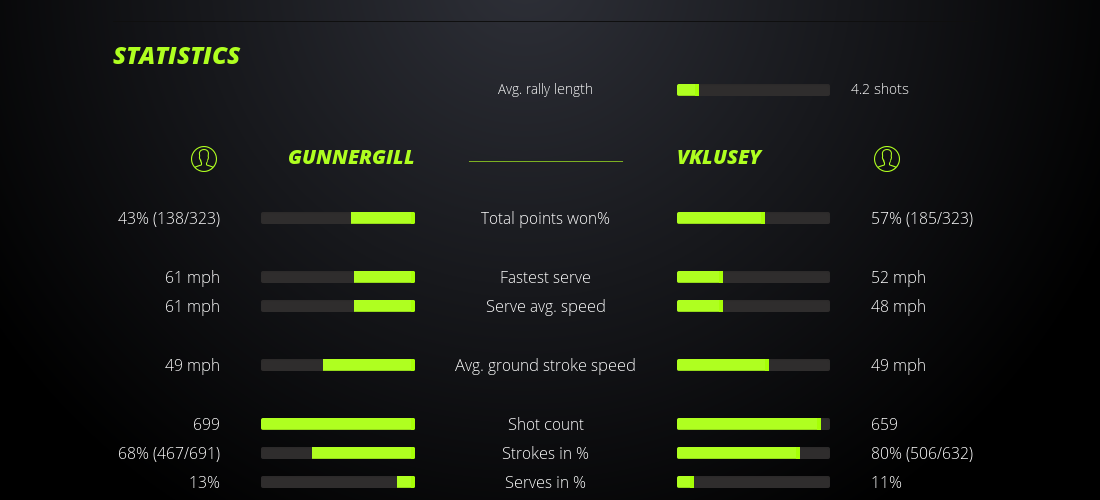1100x500 pixels.
Task: Click VKlusey's Serves in % bar
Action: [x=753, y=482]
